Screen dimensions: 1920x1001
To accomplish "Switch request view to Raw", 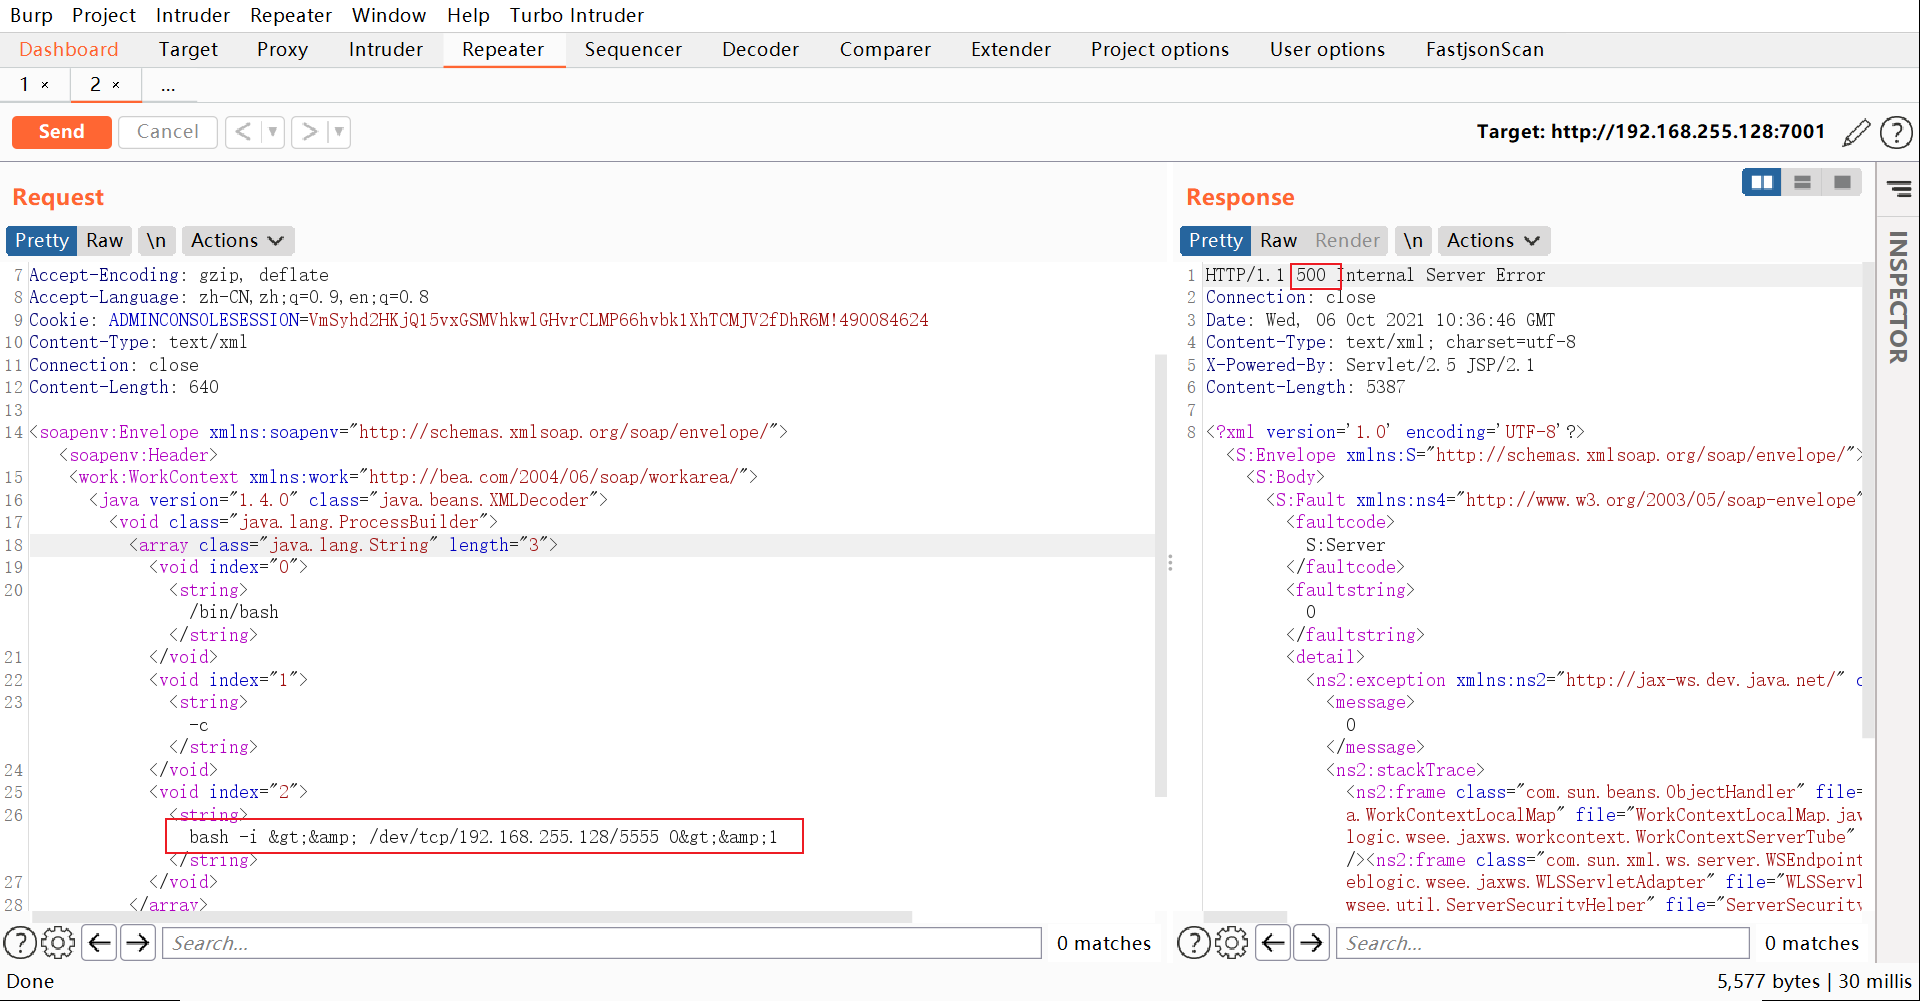I will click(104, 241).
